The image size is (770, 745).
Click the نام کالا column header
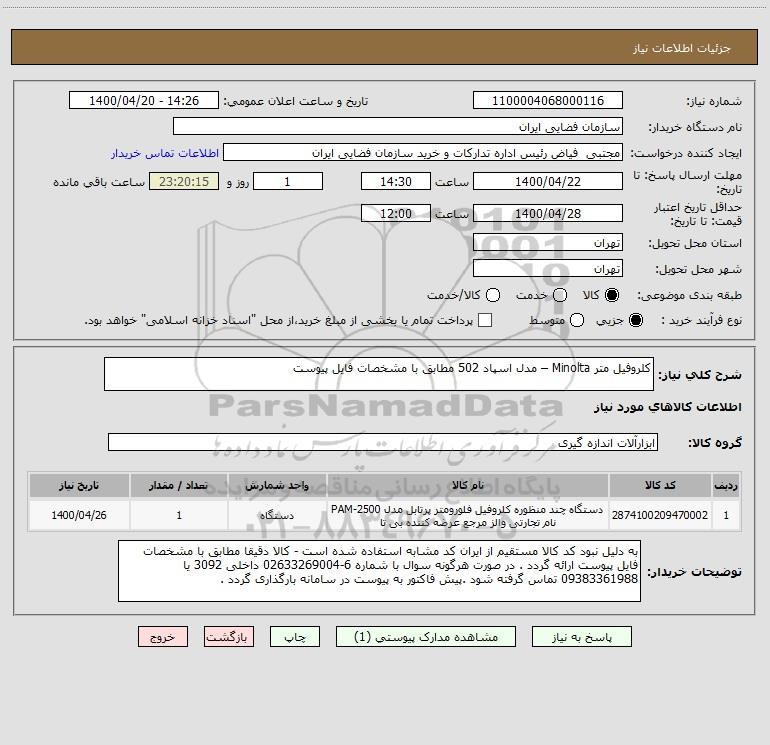[468, 485]
